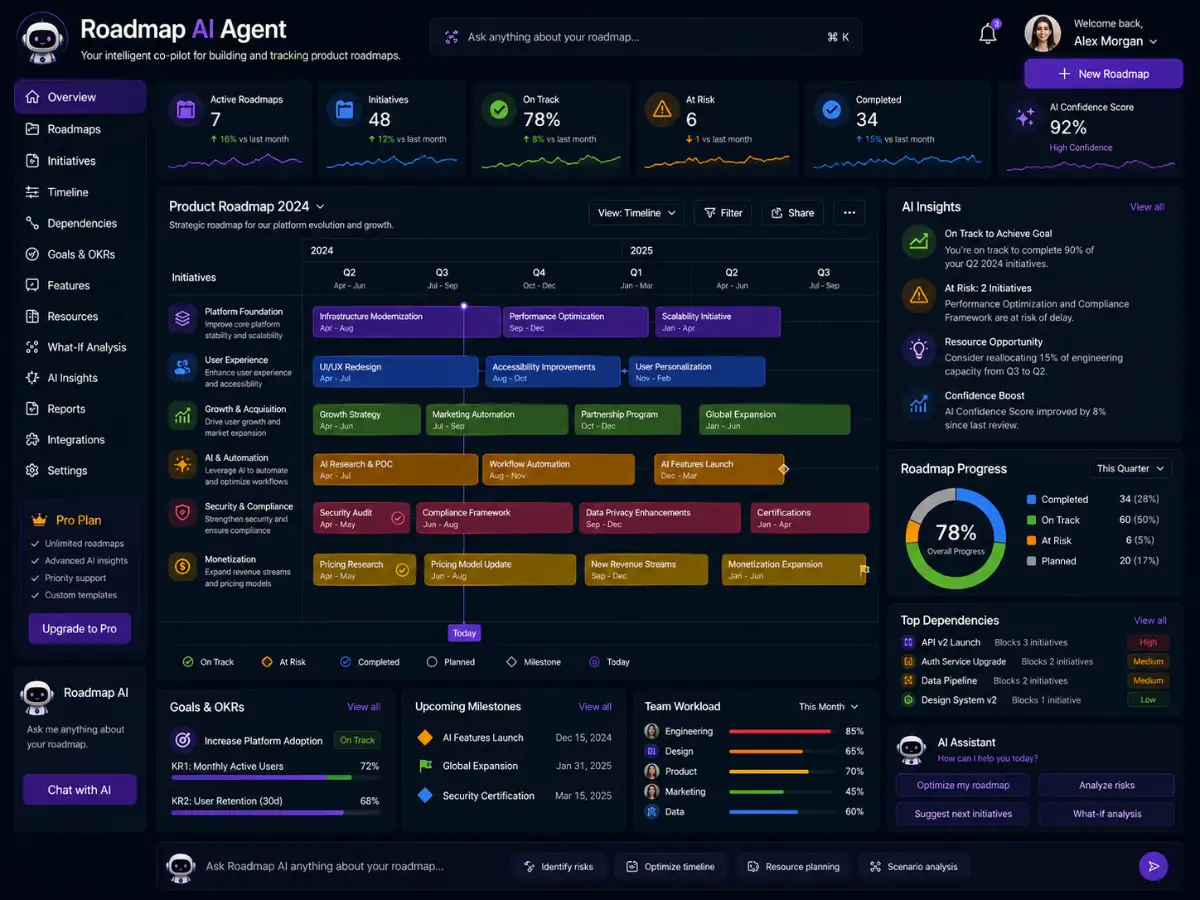Click the Identify risks quick action
The width and height of the screenshot is (1200, 900).
click(558, 866)
